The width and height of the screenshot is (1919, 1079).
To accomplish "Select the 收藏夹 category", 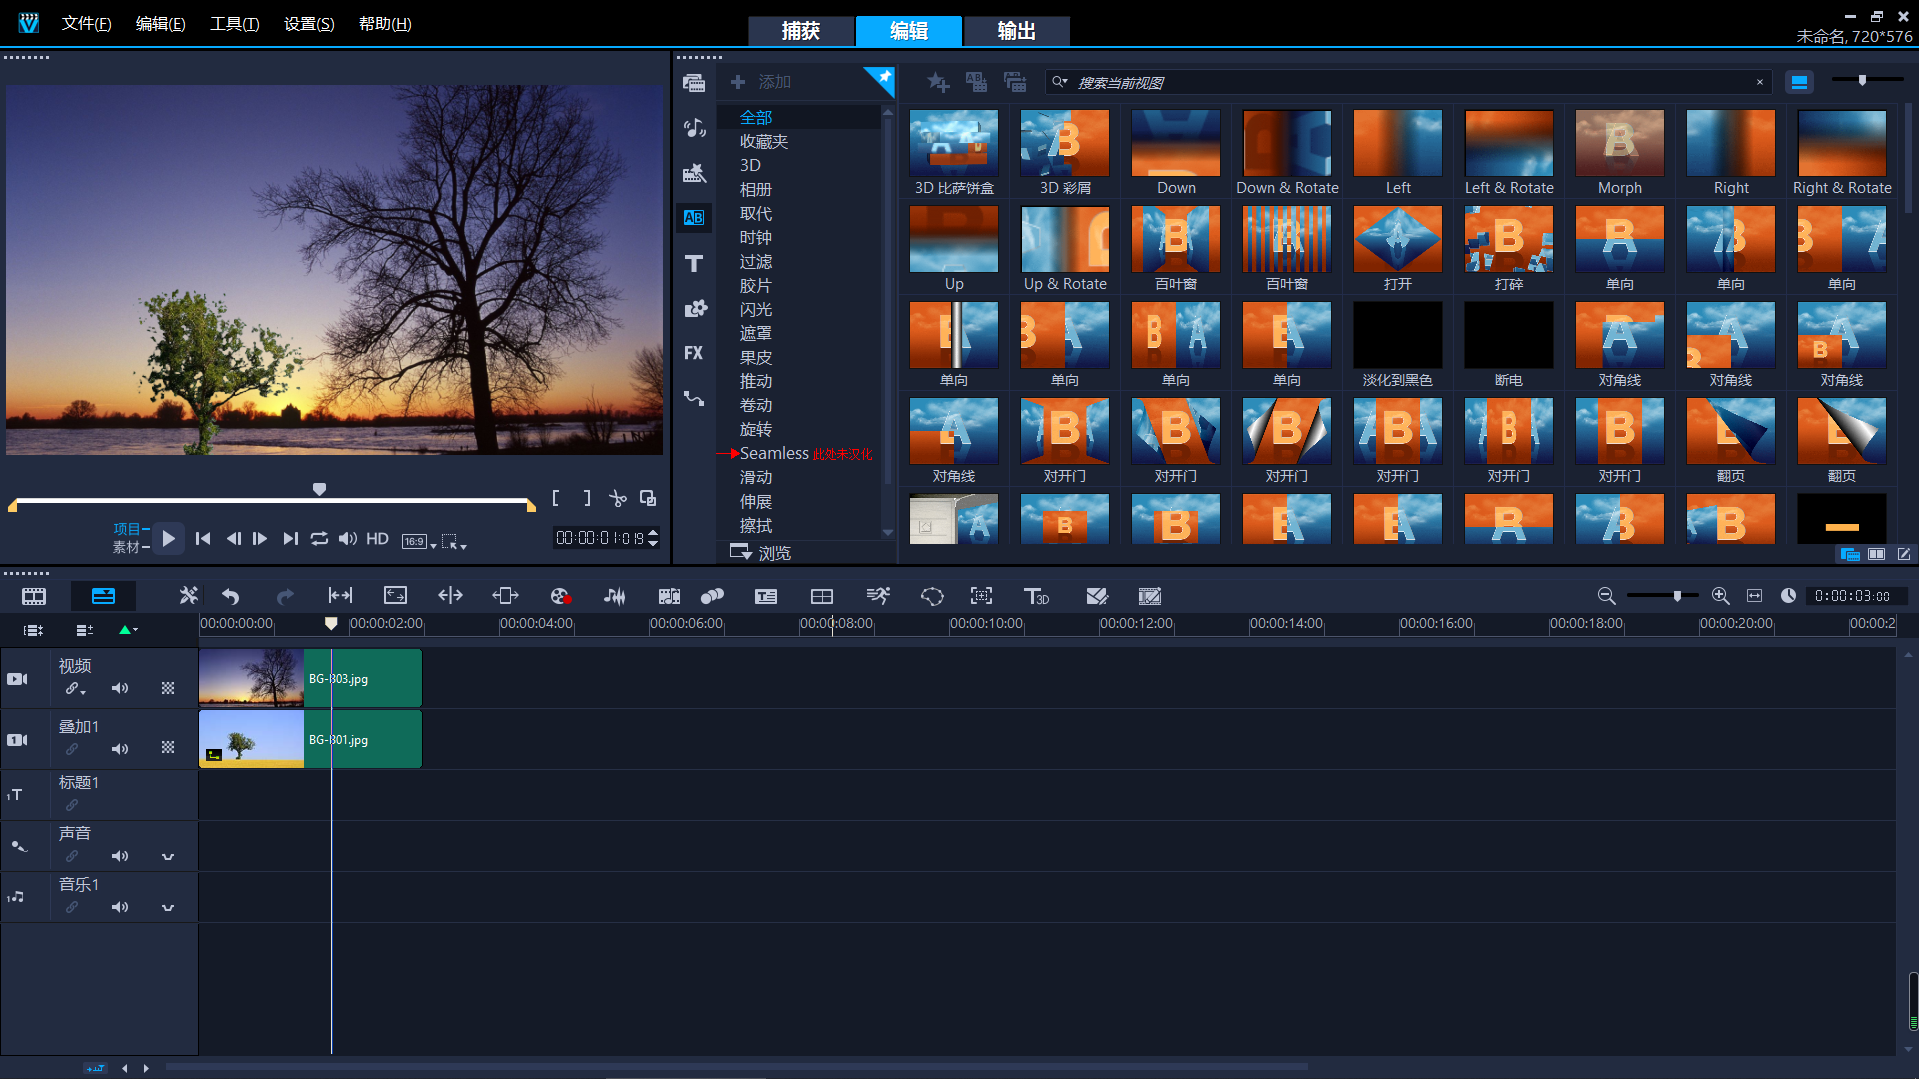I will [764, 141].
